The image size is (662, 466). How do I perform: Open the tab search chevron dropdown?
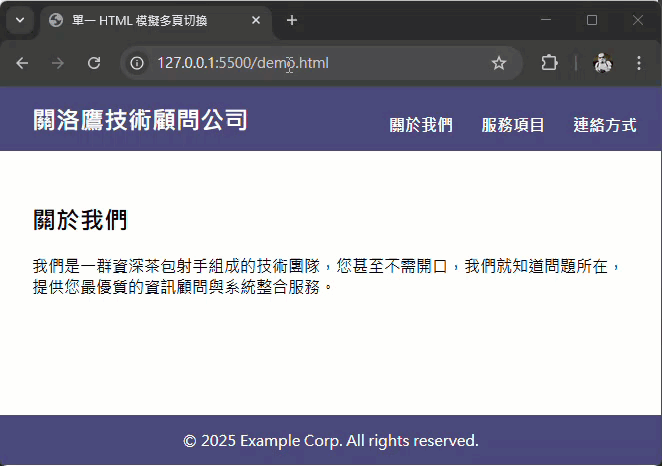point(19,20)
